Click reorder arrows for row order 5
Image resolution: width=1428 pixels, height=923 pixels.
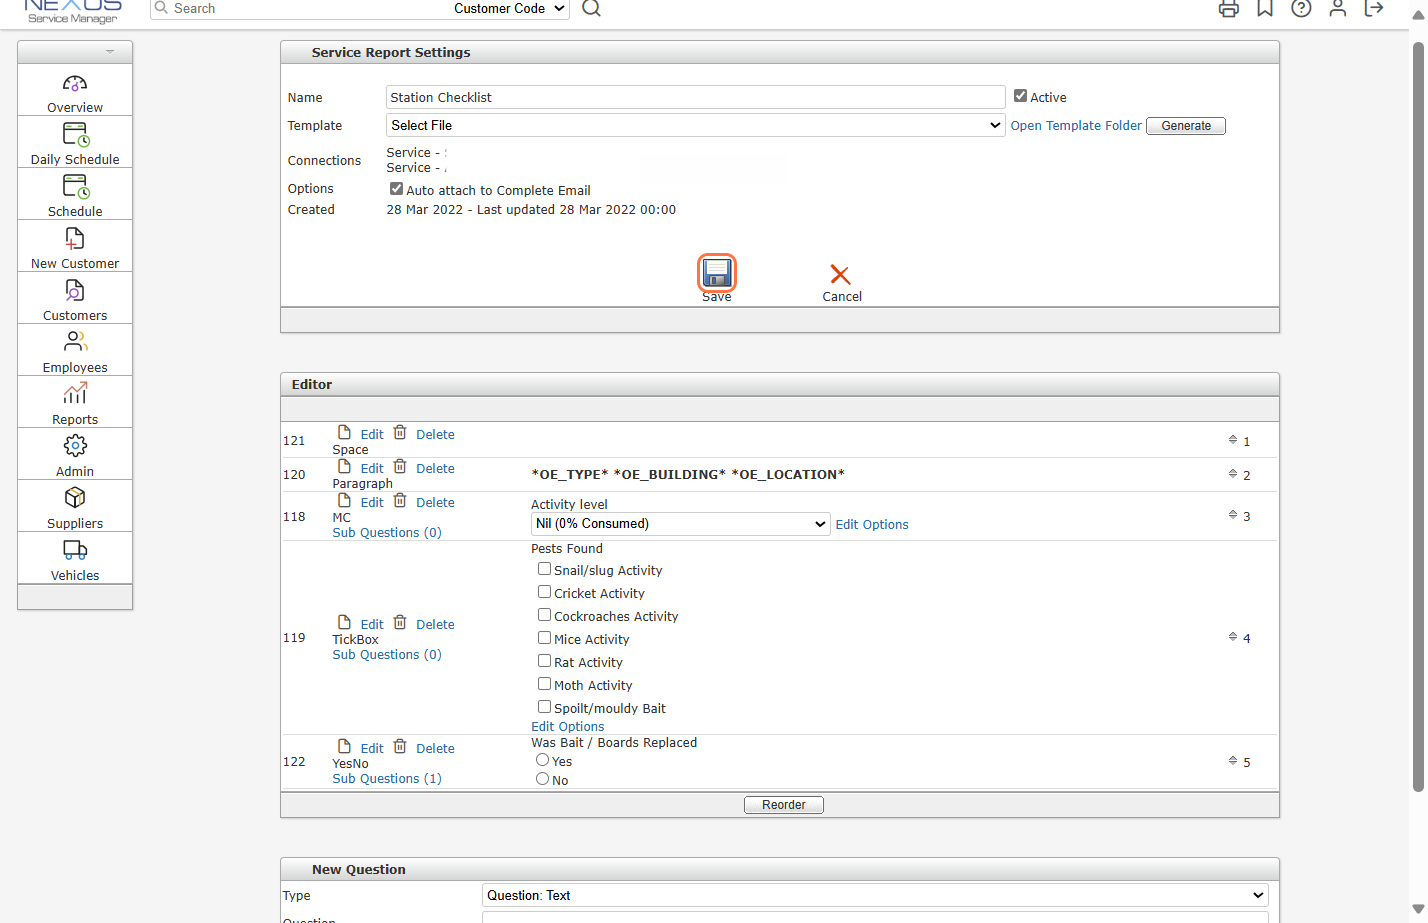[1233, 760]
